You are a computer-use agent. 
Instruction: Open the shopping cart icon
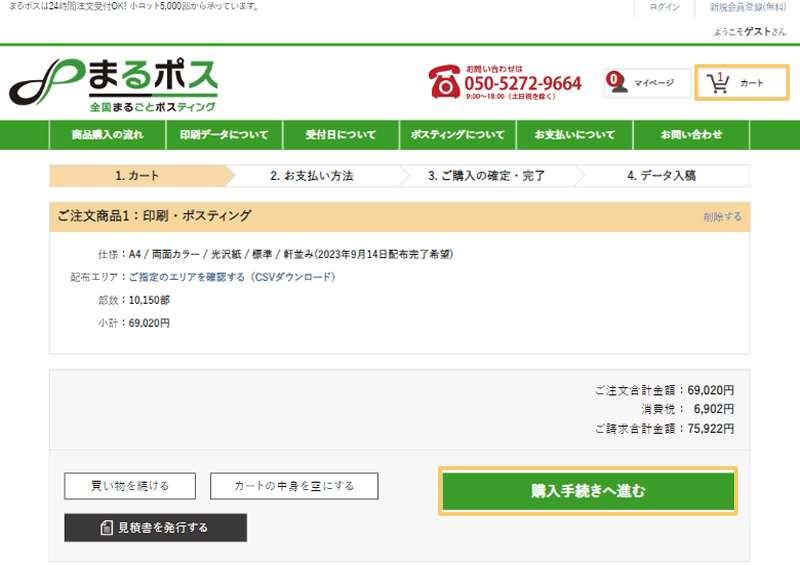(x=717, y=84)
